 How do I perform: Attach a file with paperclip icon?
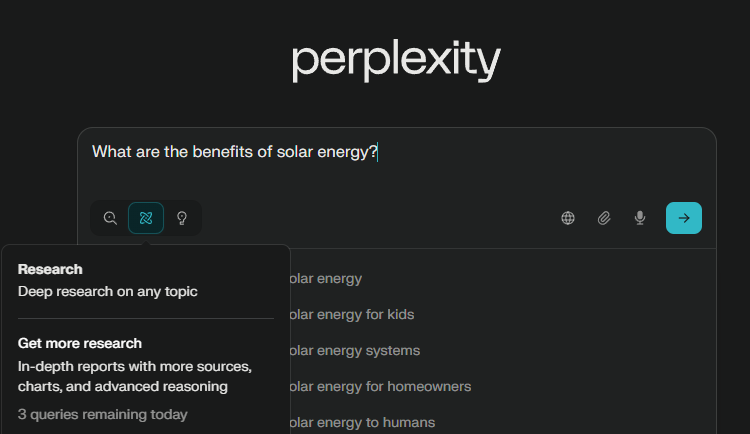604,218
